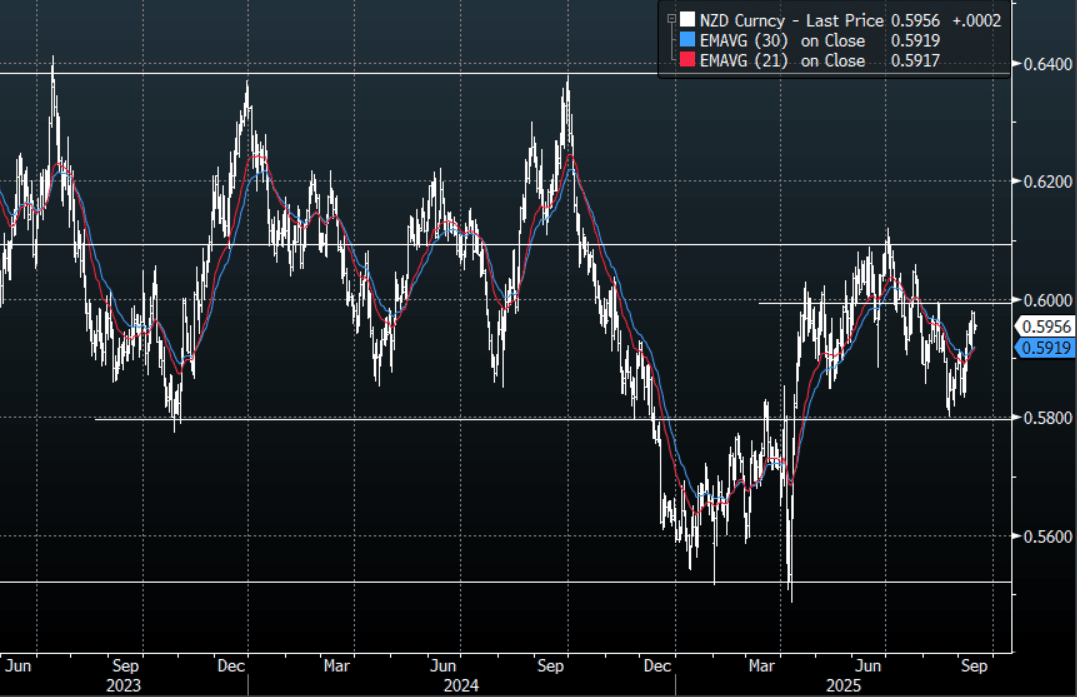
Task: Click the blue 0.5919 EMA price tag
Action: coord(1044,348)
